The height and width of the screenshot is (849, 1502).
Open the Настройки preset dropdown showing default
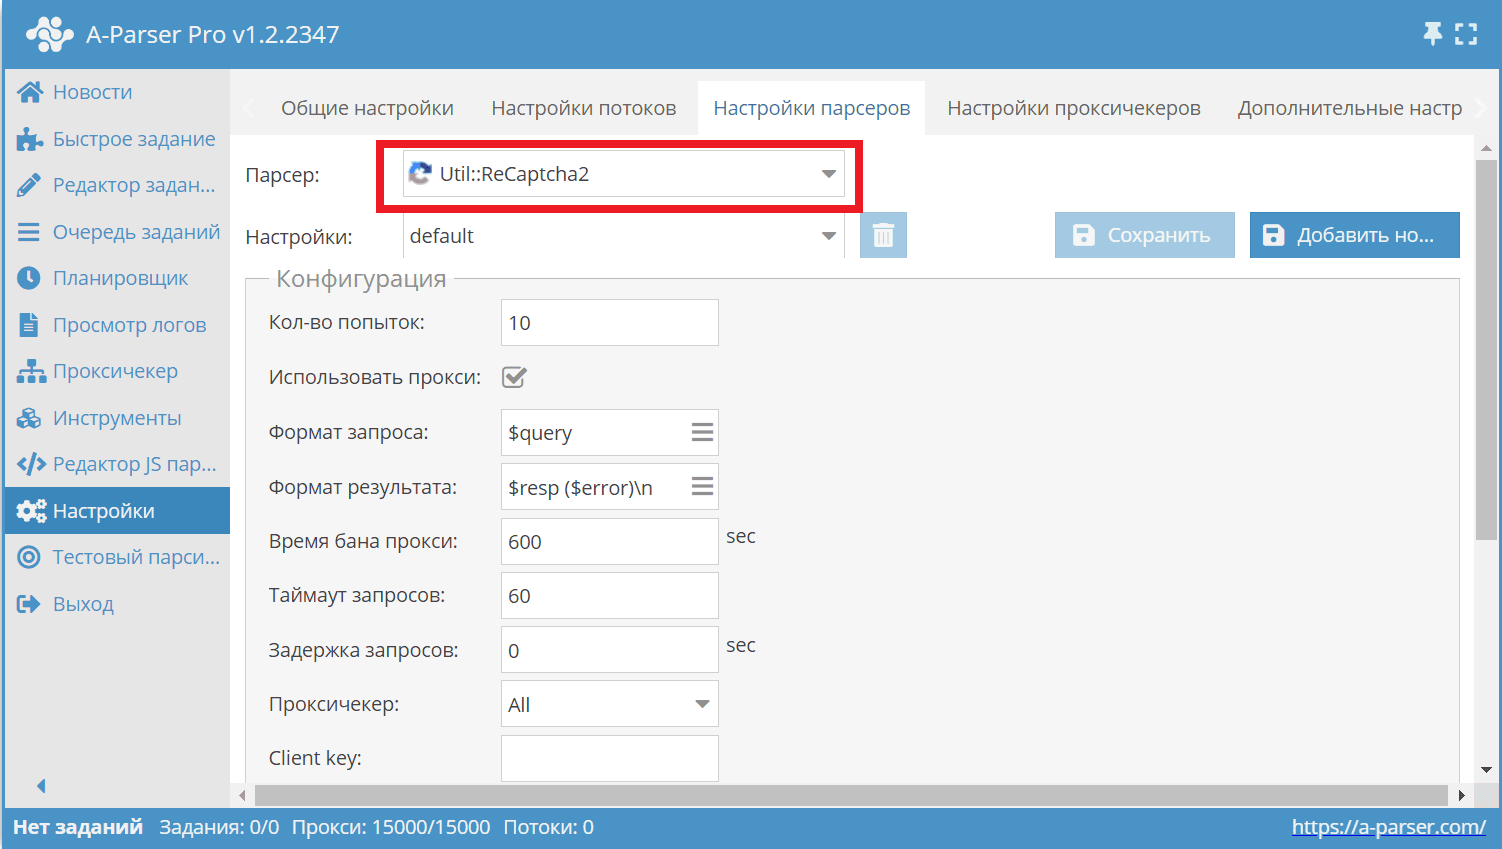click(624, 236)
